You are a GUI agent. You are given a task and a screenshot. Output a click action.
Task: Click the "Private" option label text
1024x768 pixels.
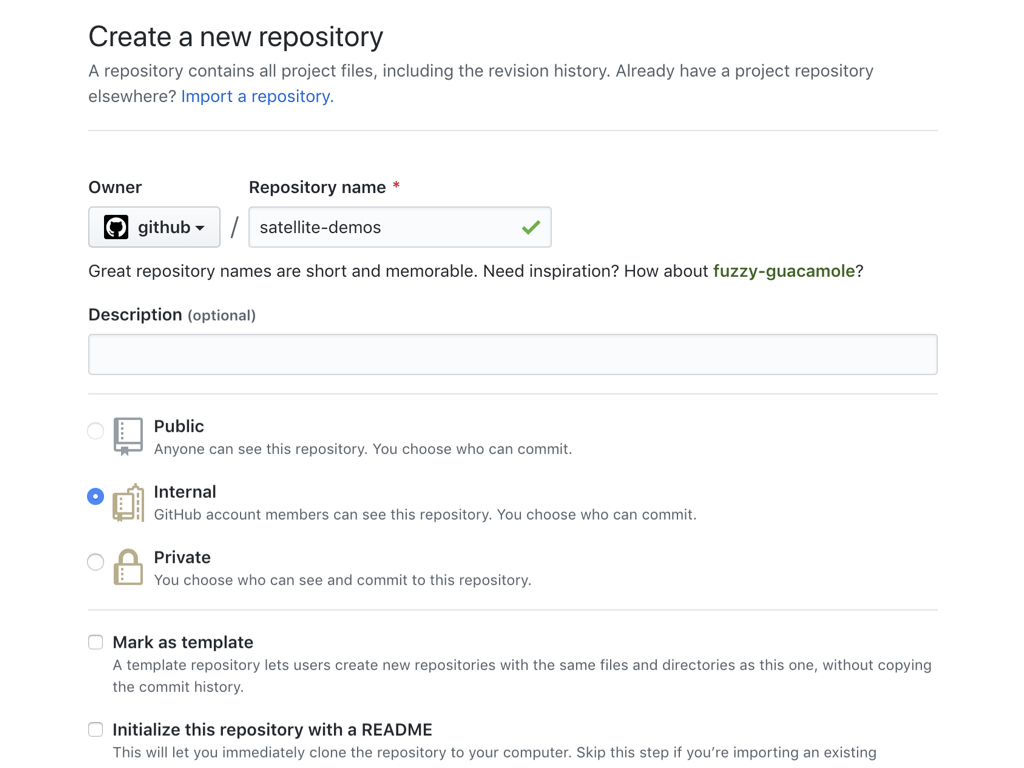click(182, 557)
